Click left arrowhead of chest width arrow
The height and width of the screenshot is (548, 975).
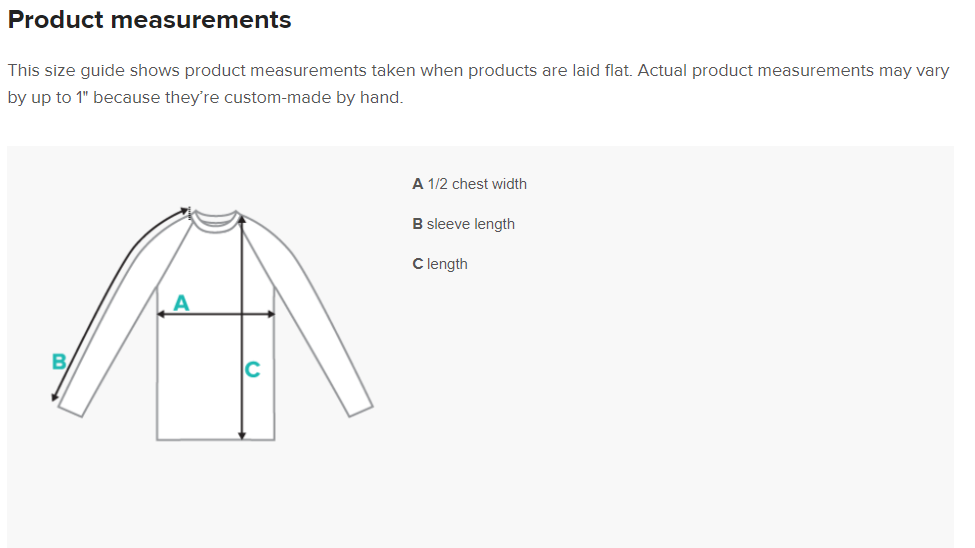(160, 314)
